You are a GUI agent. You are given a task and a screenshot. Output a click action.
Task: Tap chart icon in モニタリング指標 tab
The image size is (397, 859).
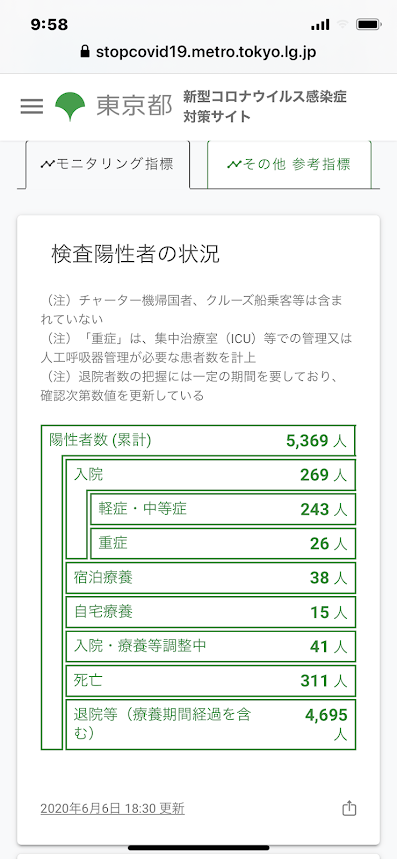(48, 164)
